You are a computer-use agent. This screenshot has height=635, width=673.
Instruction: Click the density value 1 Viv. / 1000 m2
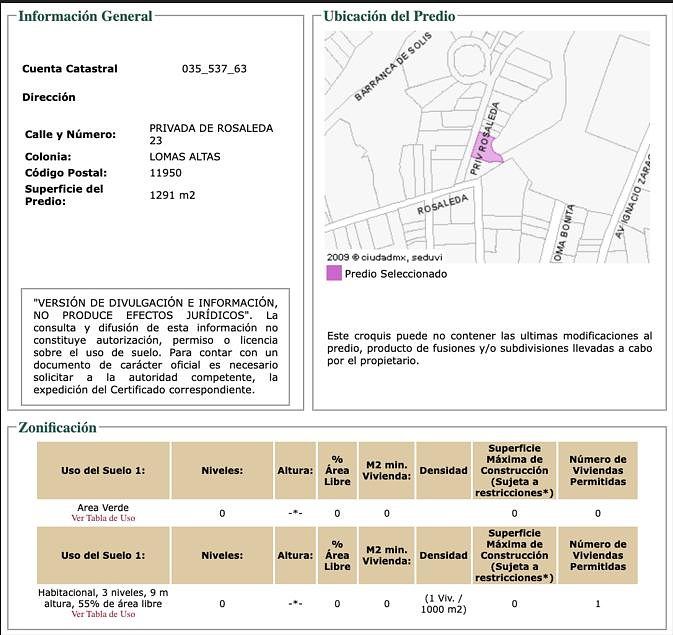pyautogui.click(x=443, y=604)
